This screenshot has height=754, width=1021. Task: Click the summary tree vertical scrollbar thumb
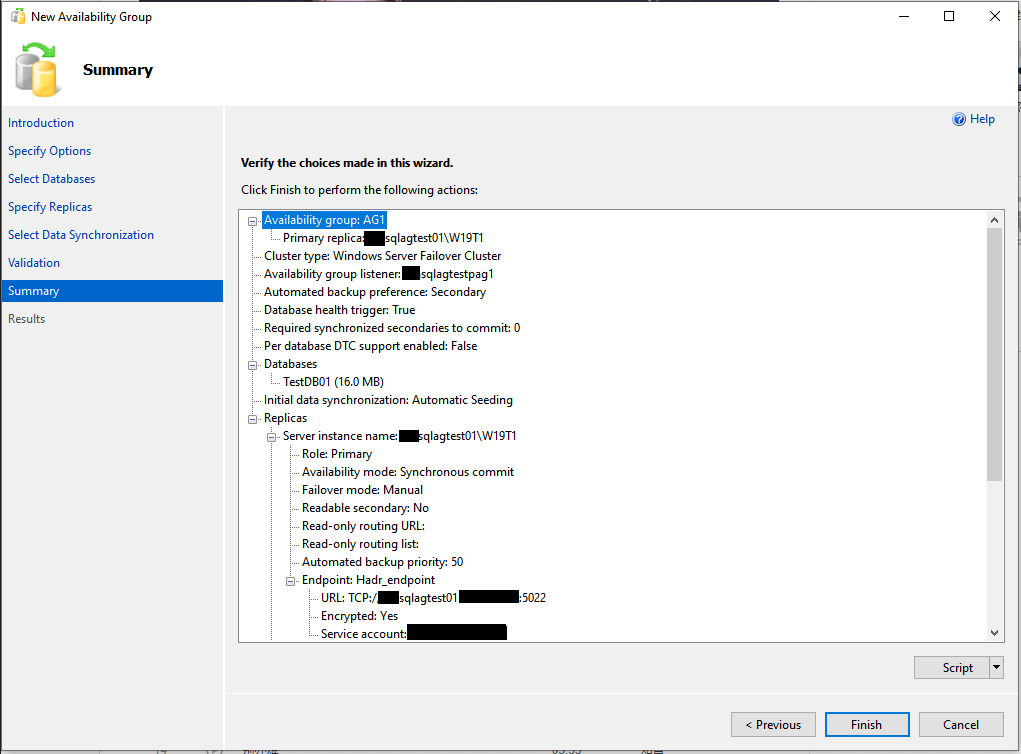(x=994, y=355)
